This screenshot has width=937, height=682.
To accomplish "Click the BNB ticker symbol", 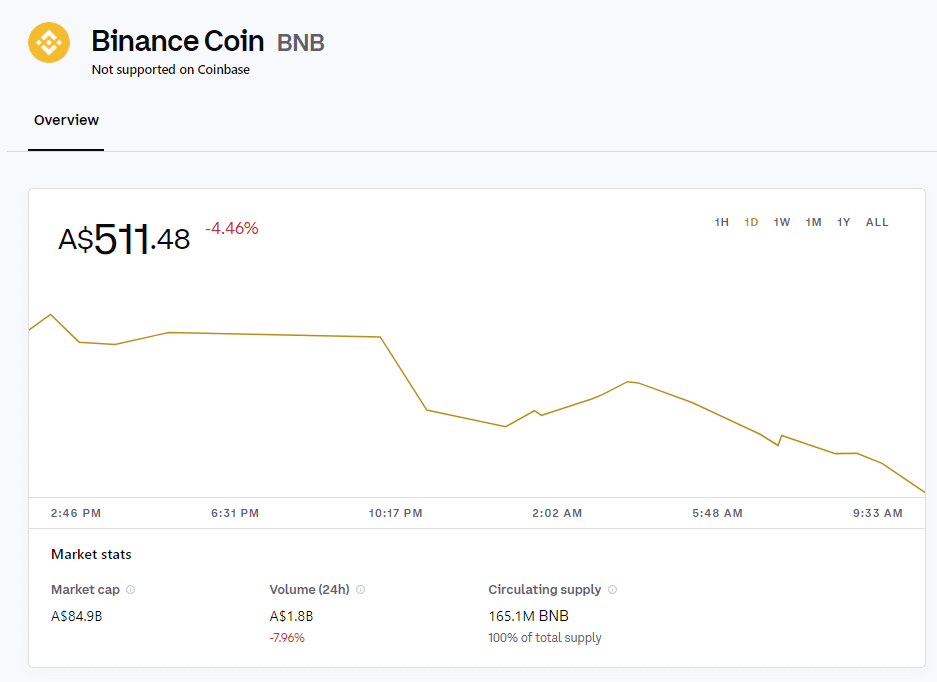I will 301,43.
